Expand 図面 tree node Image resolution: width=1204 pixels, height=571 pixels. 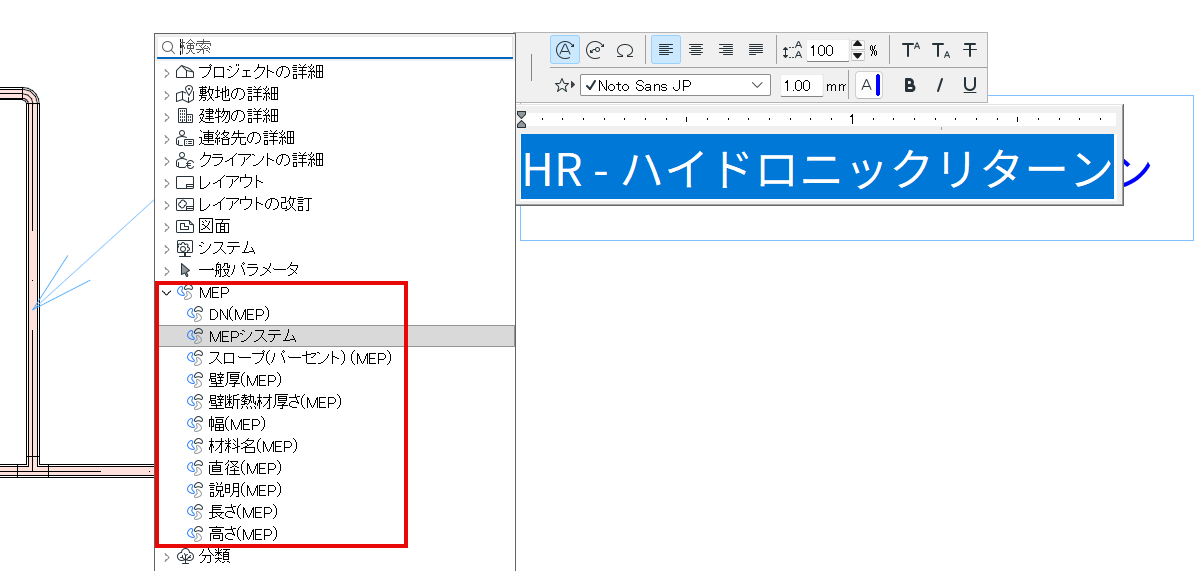(x=166, y=226)
